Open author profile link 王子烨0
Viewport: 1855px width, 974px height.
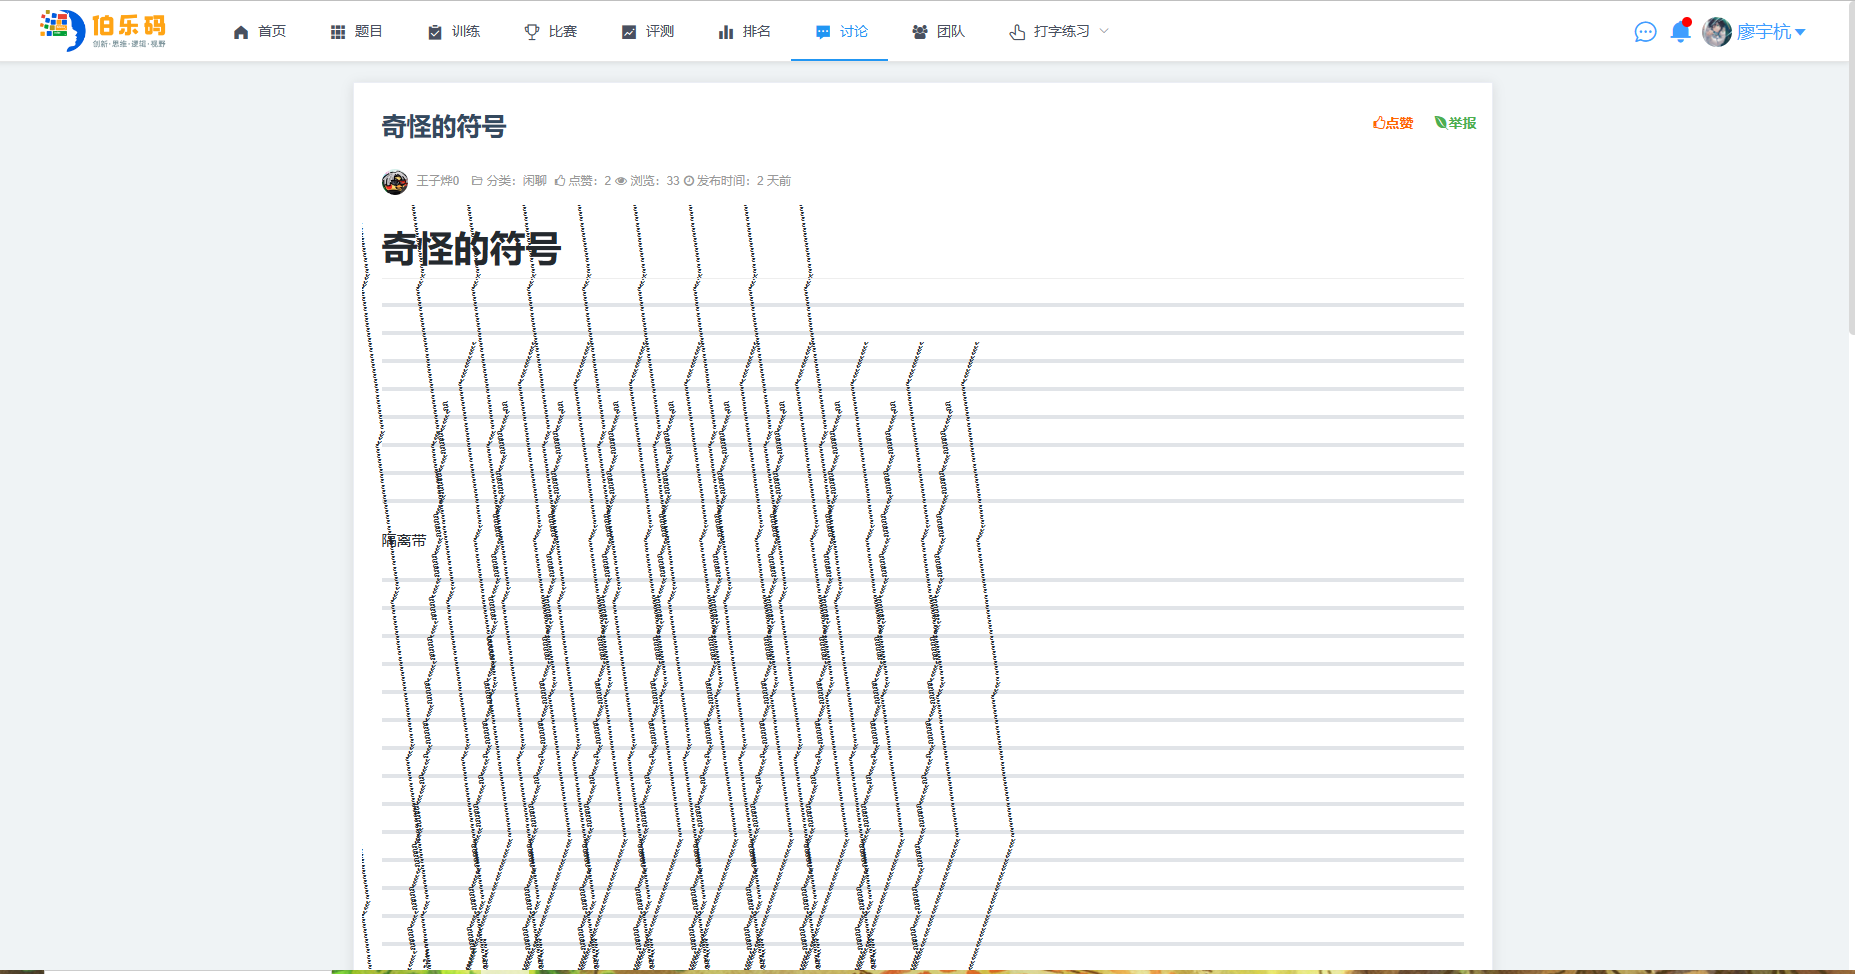(x=437, y=181)
